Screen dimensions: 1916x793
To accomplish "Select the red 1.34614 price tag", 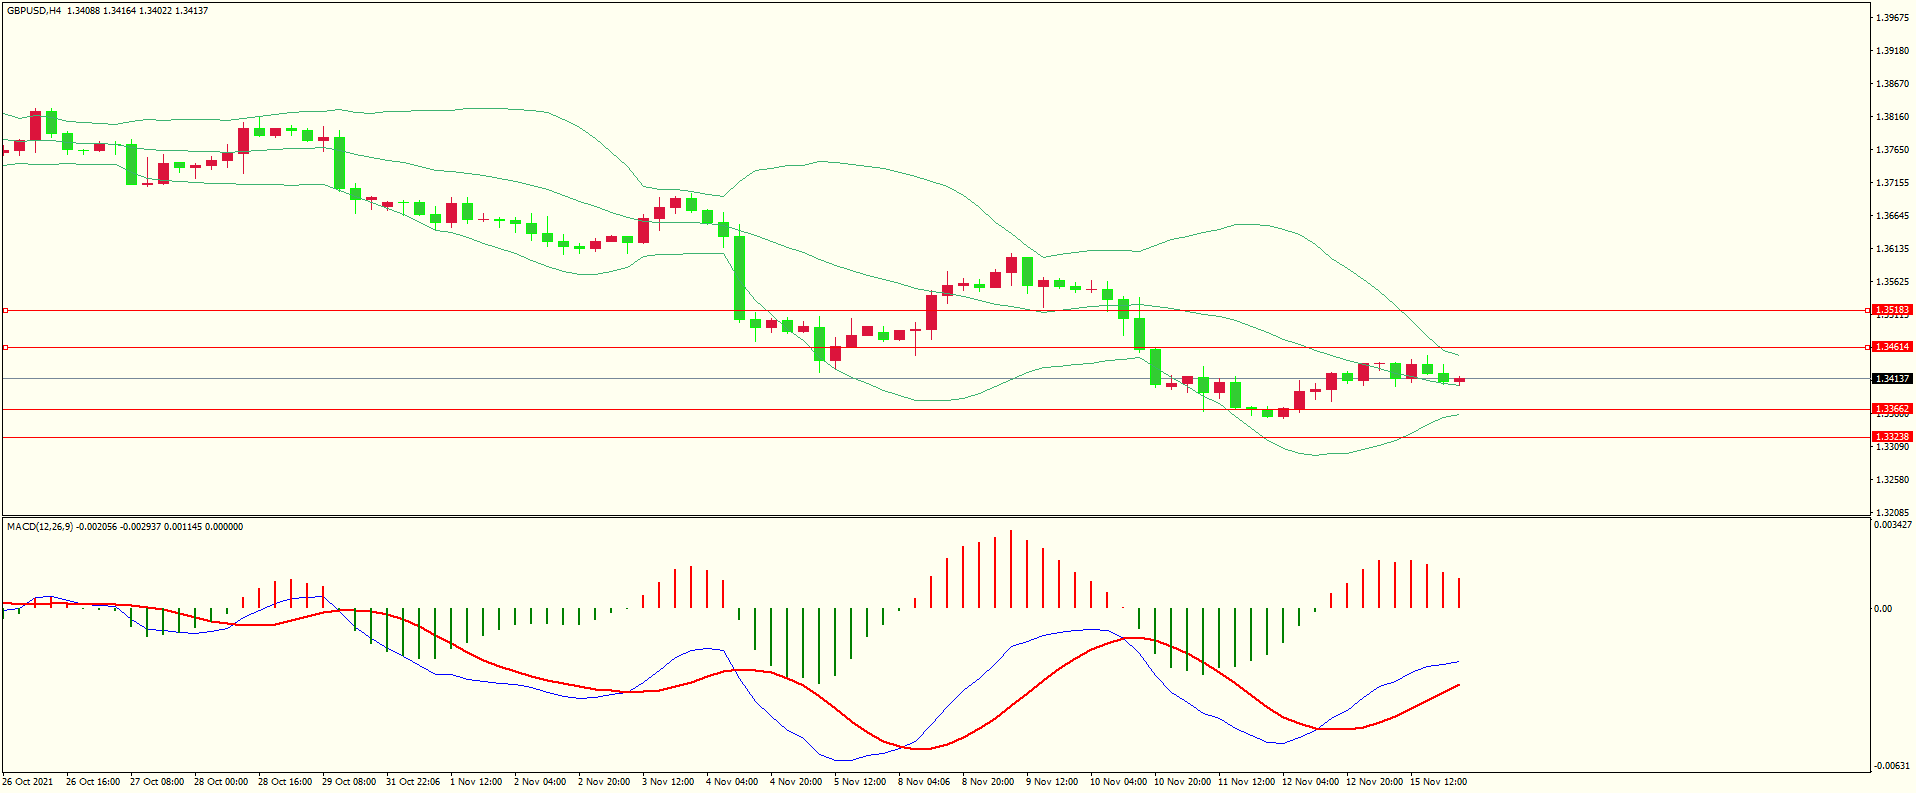I will 1891,347.
